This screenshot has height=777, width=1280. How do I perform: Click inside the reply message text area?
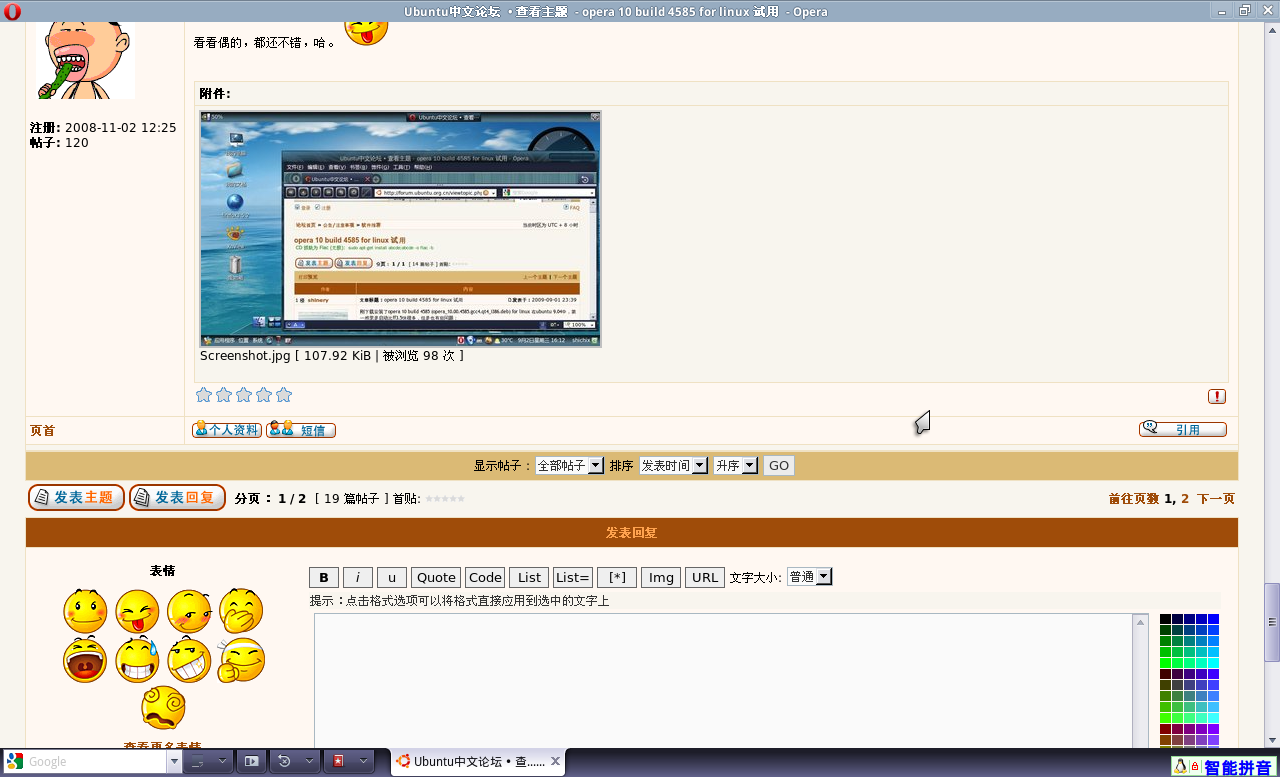(724, 681)
